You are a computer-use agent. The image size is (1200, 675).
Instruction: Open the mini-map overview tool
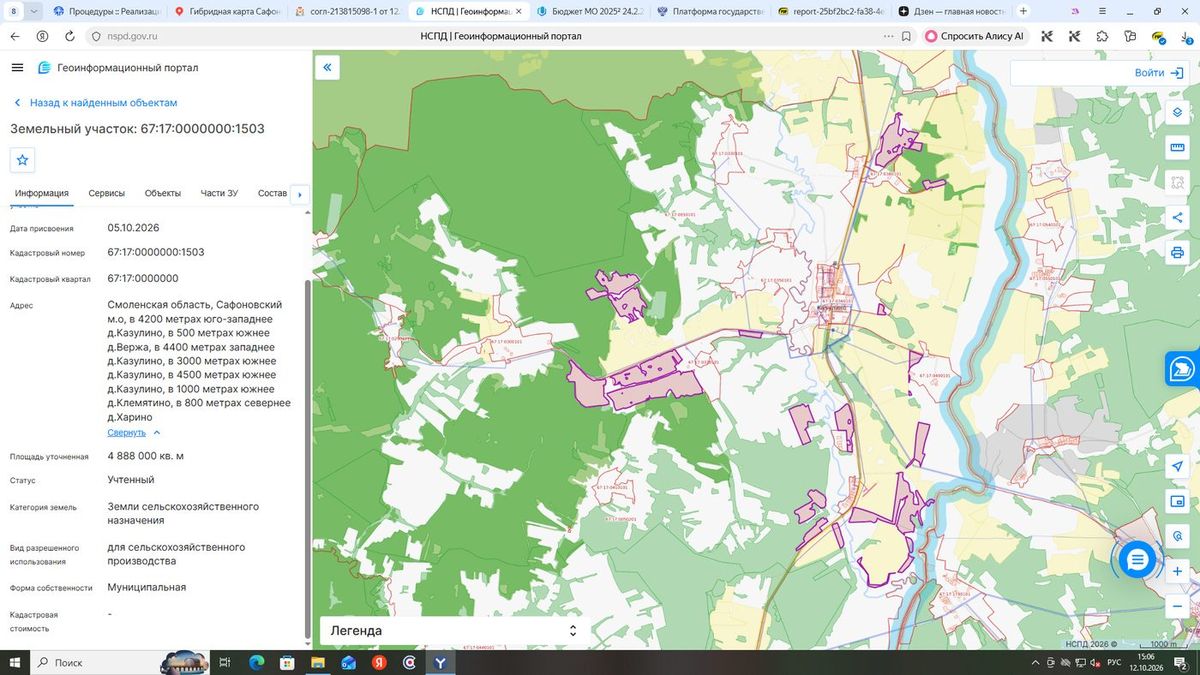tap(1177, 501)
